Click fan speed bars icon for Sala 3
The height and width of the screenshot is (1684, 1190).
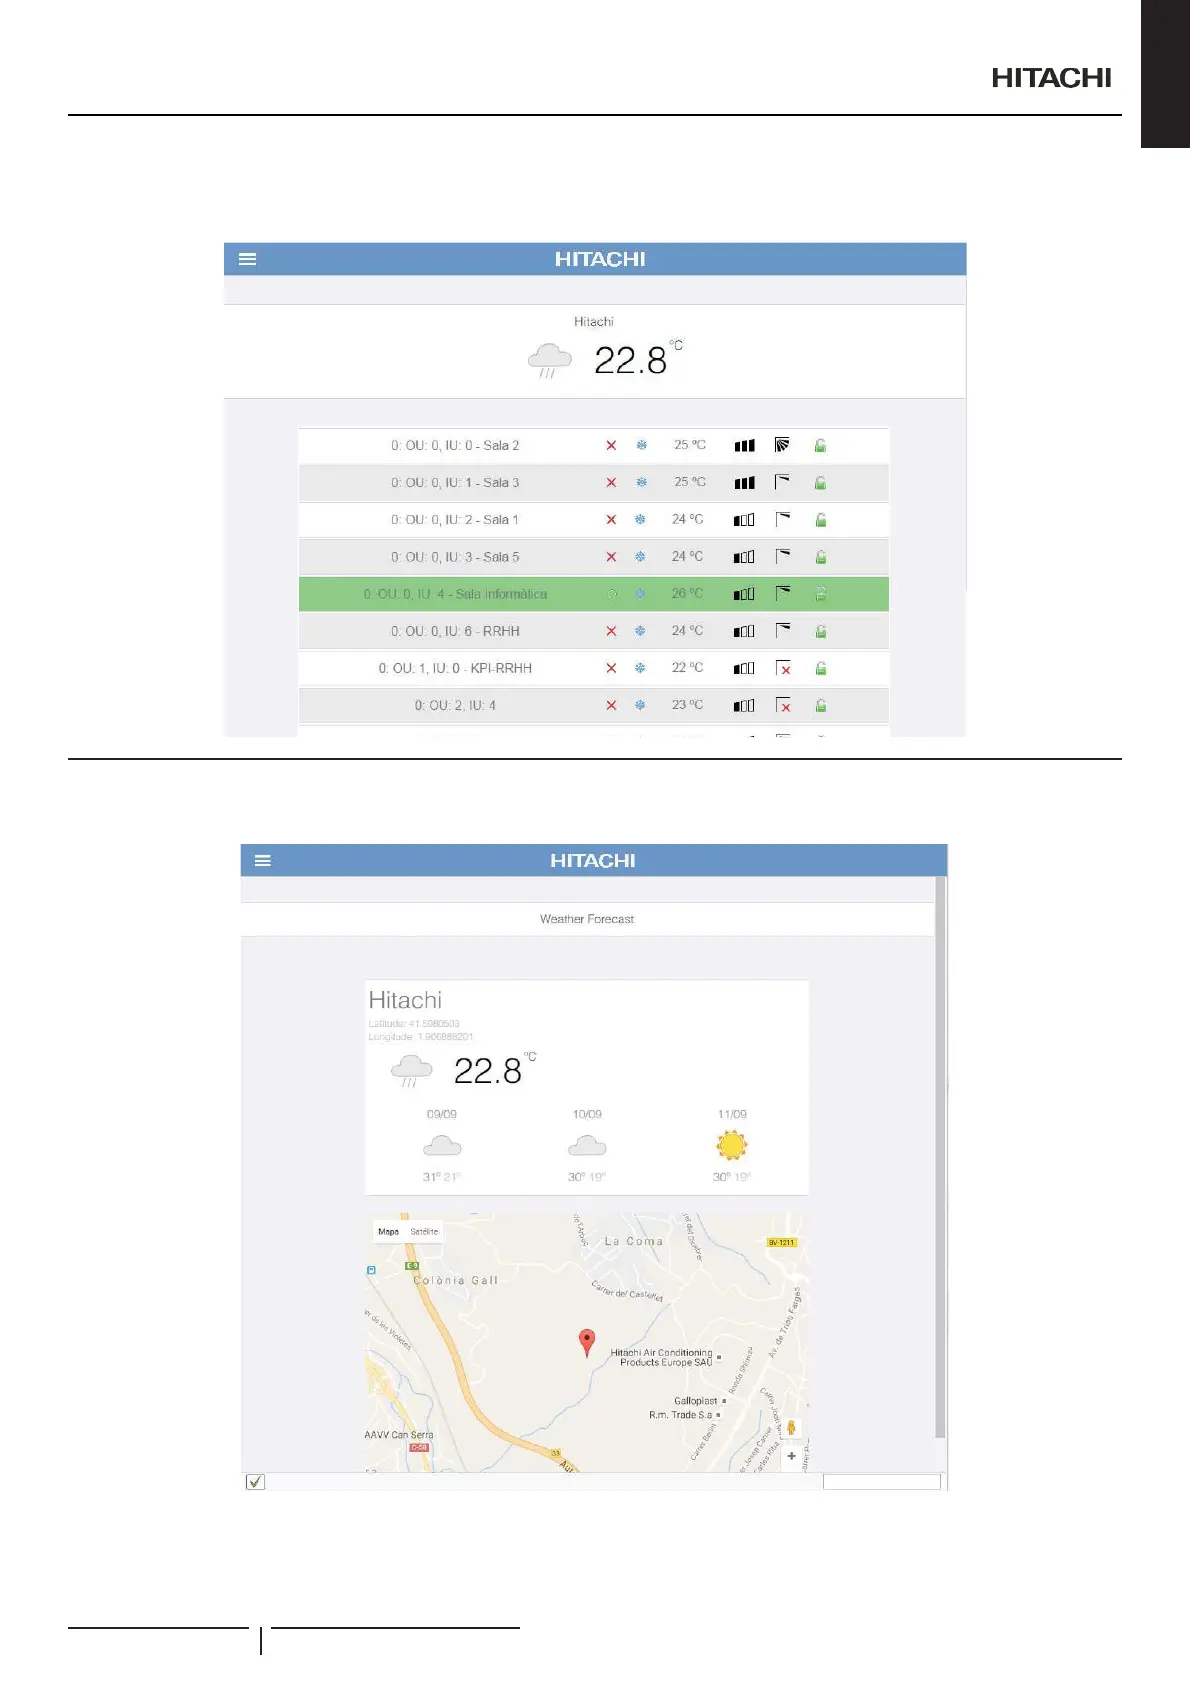point(745,483)
